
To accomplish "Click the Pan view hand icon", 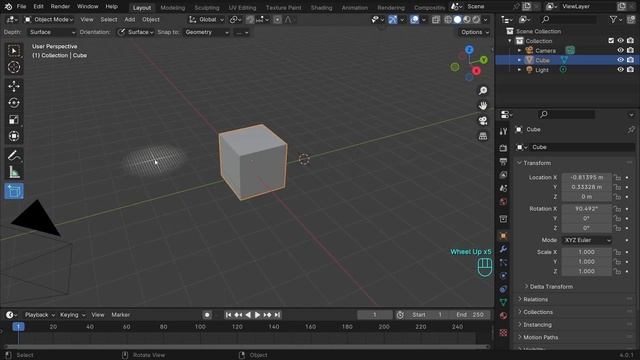I will tap(483, 106).
